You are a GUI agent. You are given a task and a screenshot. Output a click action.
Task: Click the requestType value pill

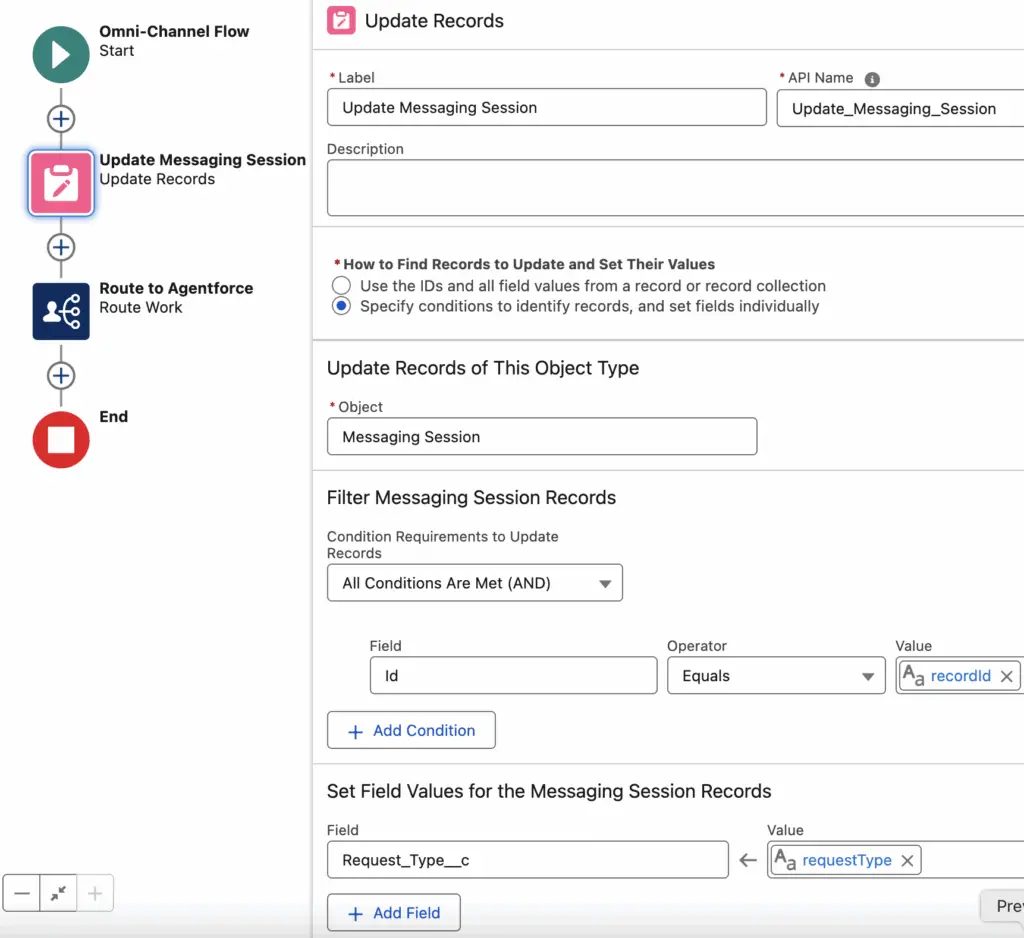[x=846, y=860]
